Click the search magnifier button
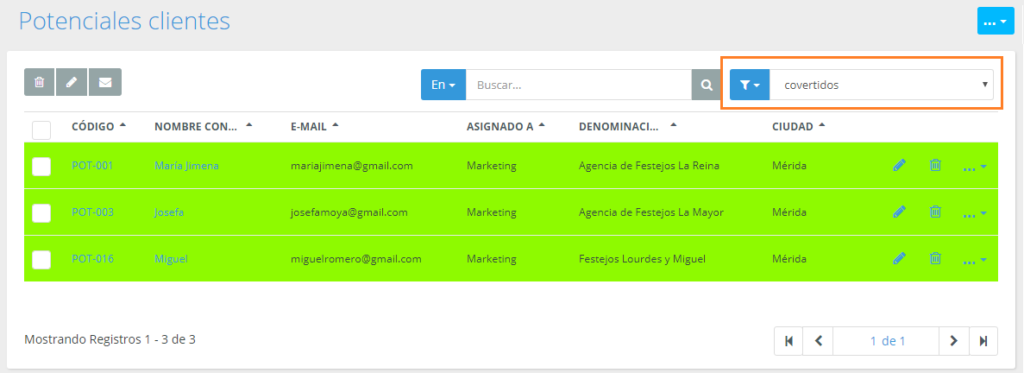This screenshot has height=373, width=1024. coord(706,85)
